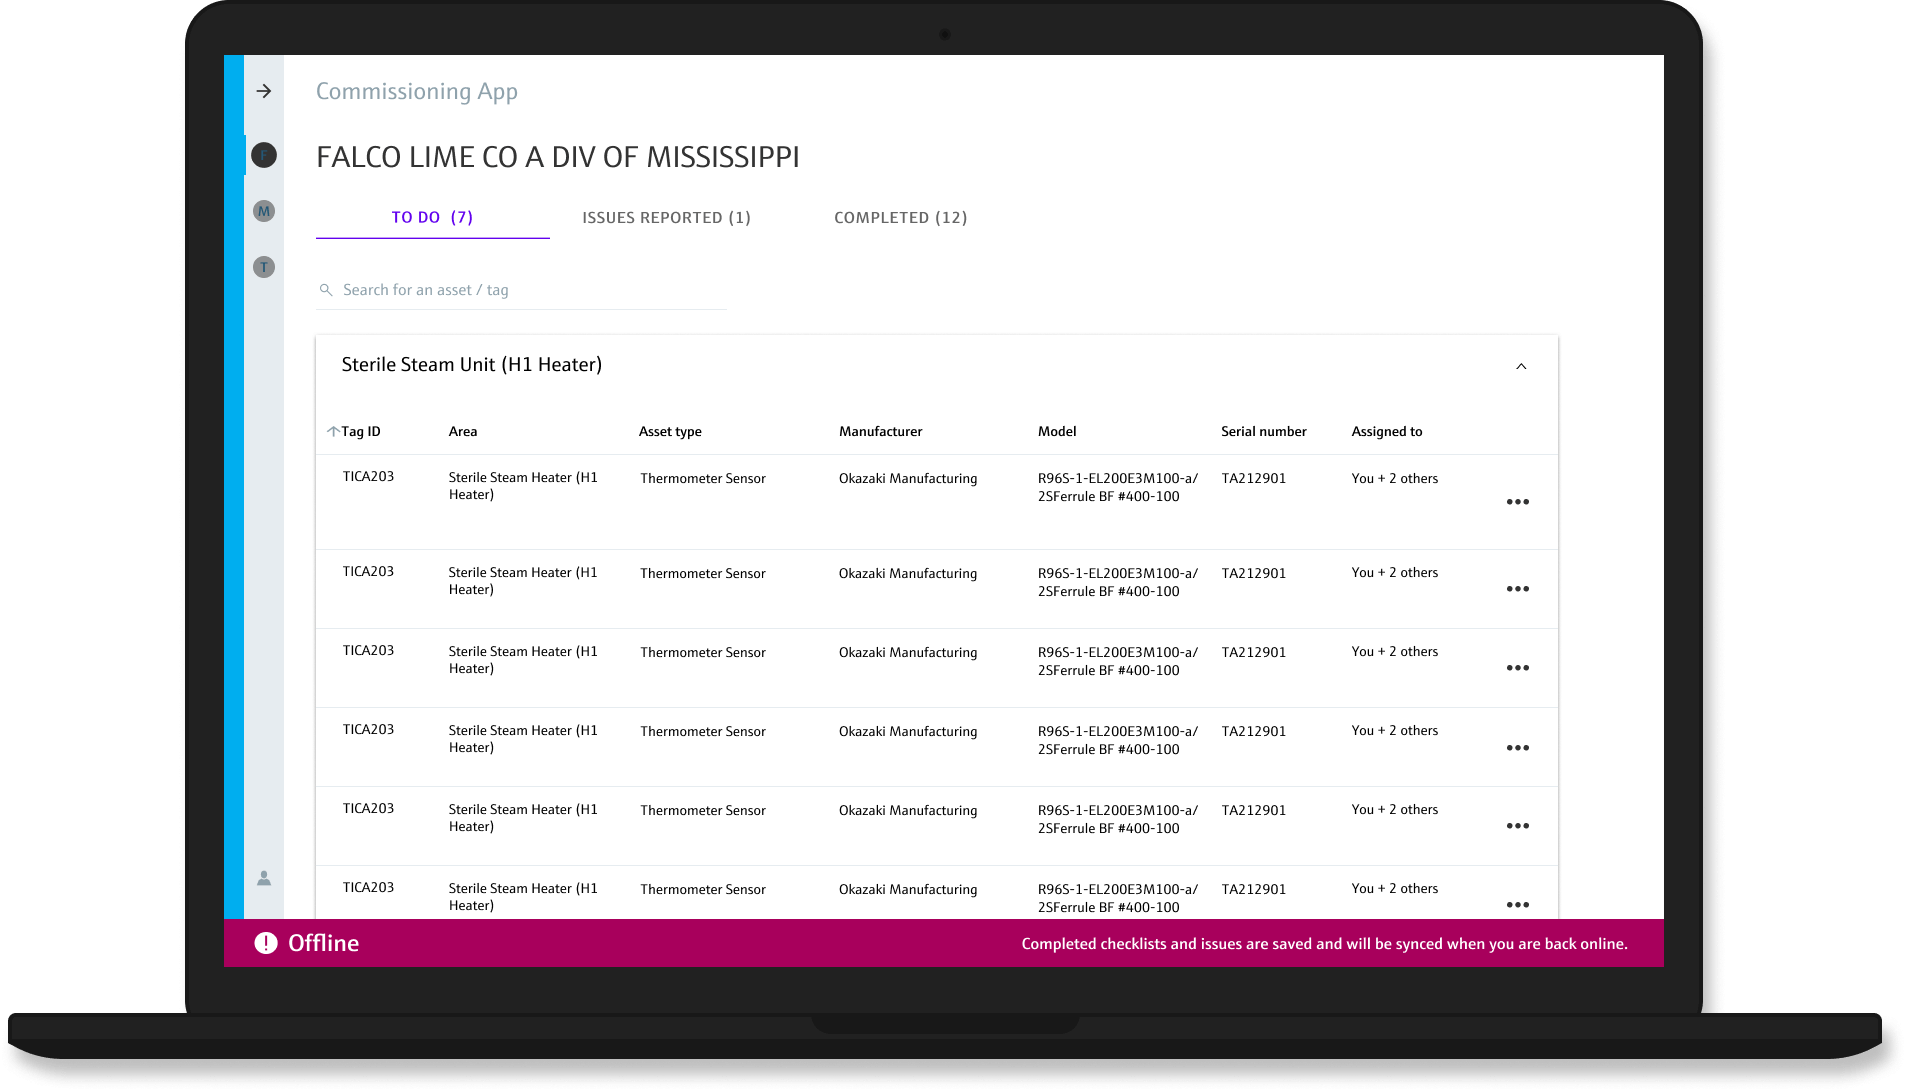The height and width of the screenshot is (1091, 1906).
Task: Click the Sterile Steam Unit (H1 Heater) title
Action: pos(472,365)
